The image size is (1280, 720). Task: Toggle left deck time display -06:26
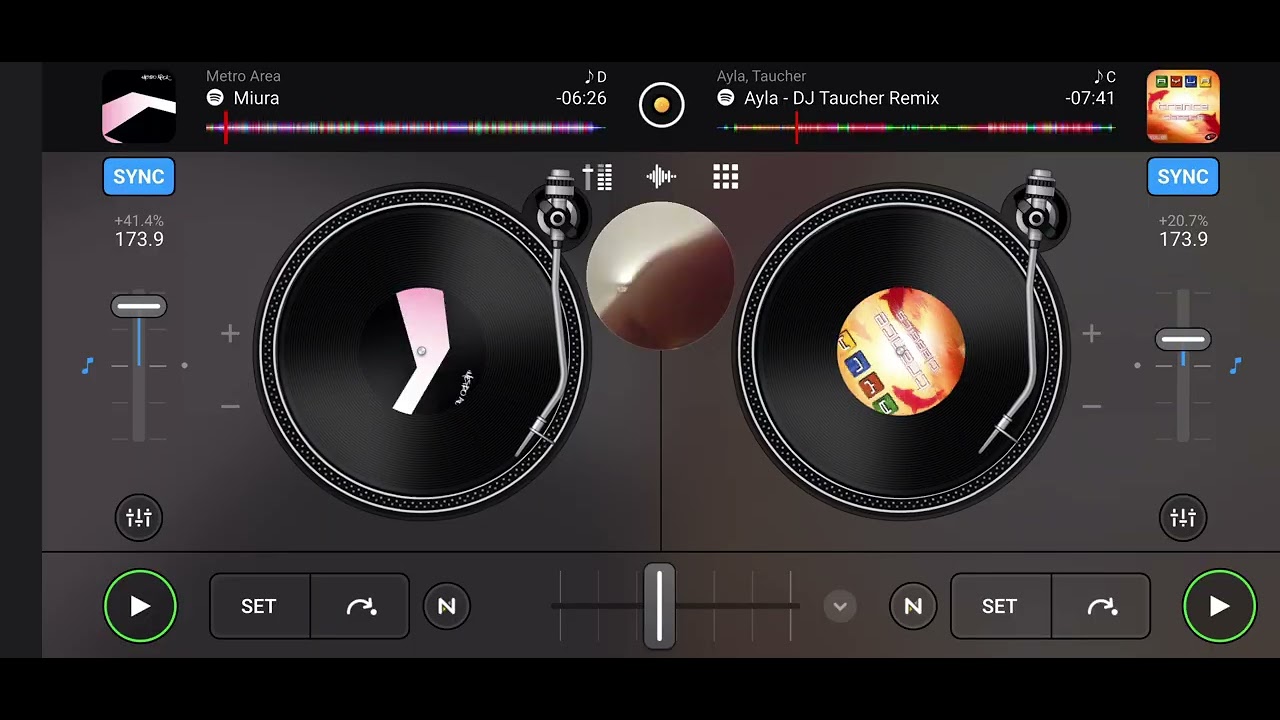[581, 98]
